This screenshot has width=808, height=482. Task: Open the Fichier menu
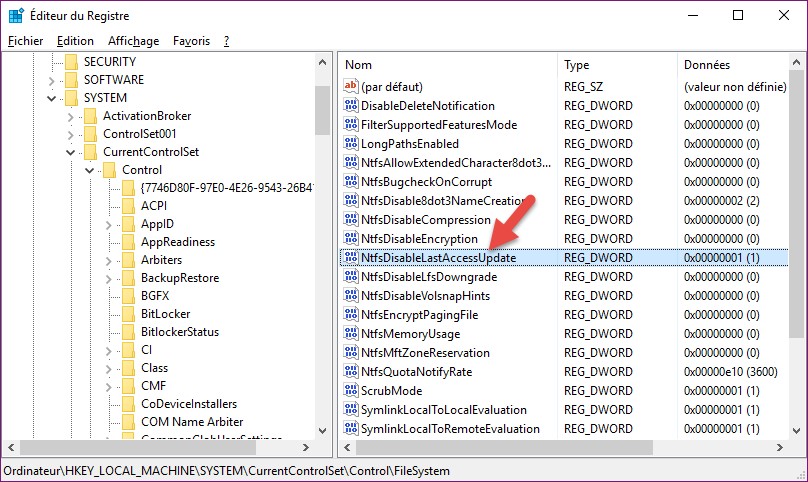[26, 41]
